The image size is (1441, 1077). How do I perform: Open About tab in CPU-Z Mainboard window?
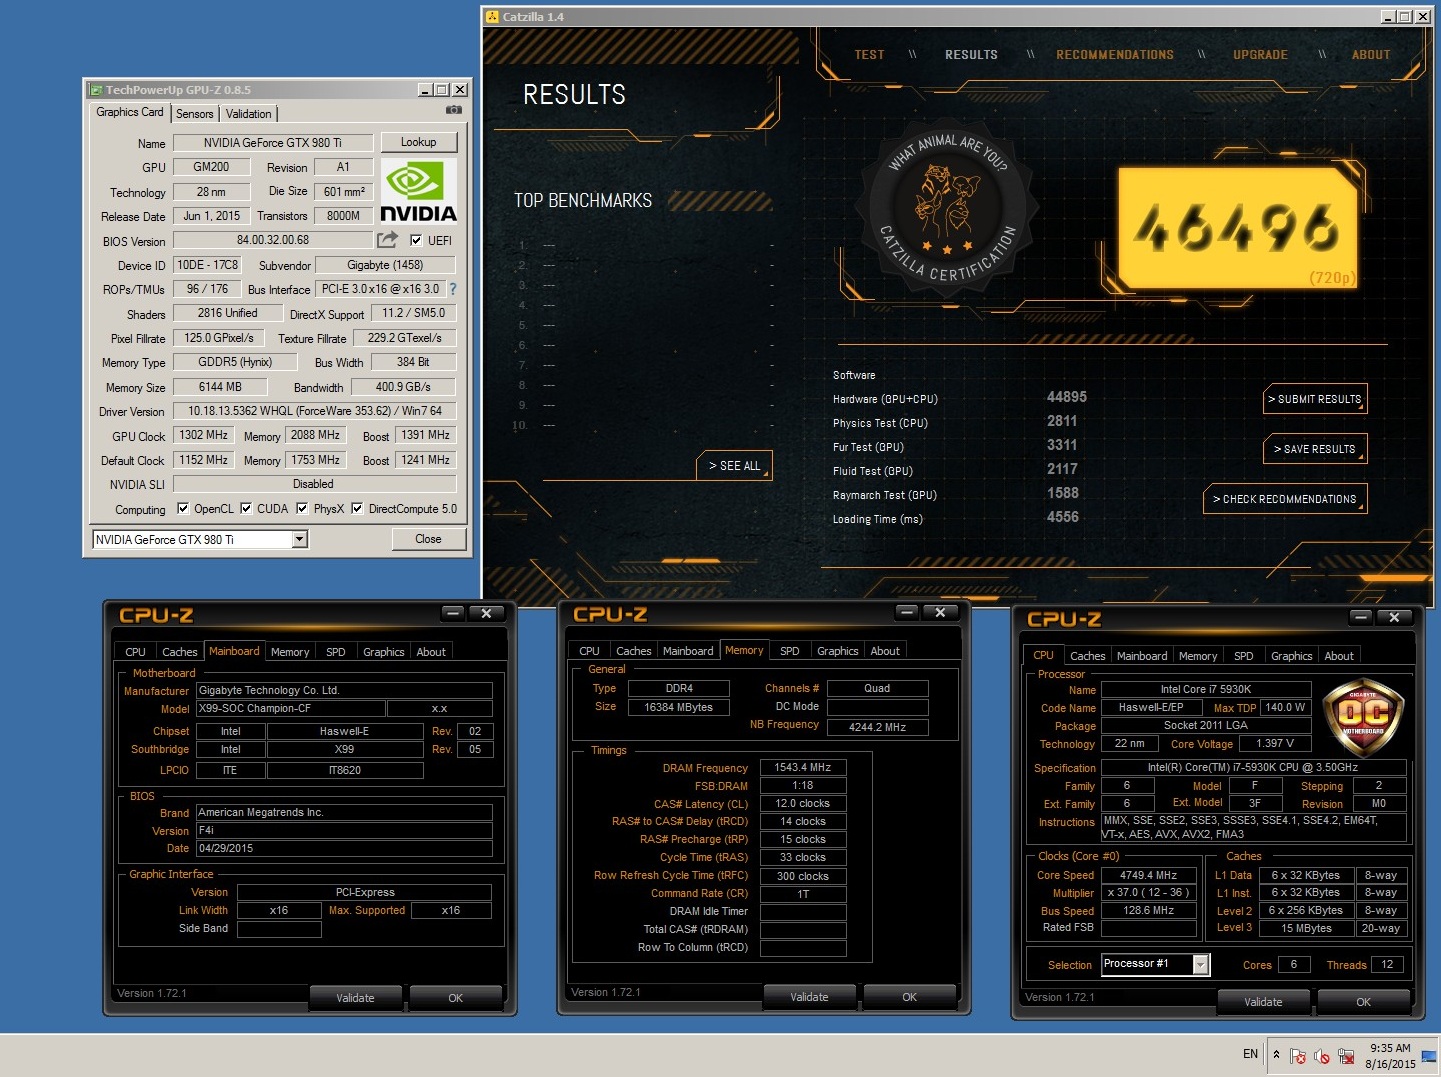pos(431,652)
